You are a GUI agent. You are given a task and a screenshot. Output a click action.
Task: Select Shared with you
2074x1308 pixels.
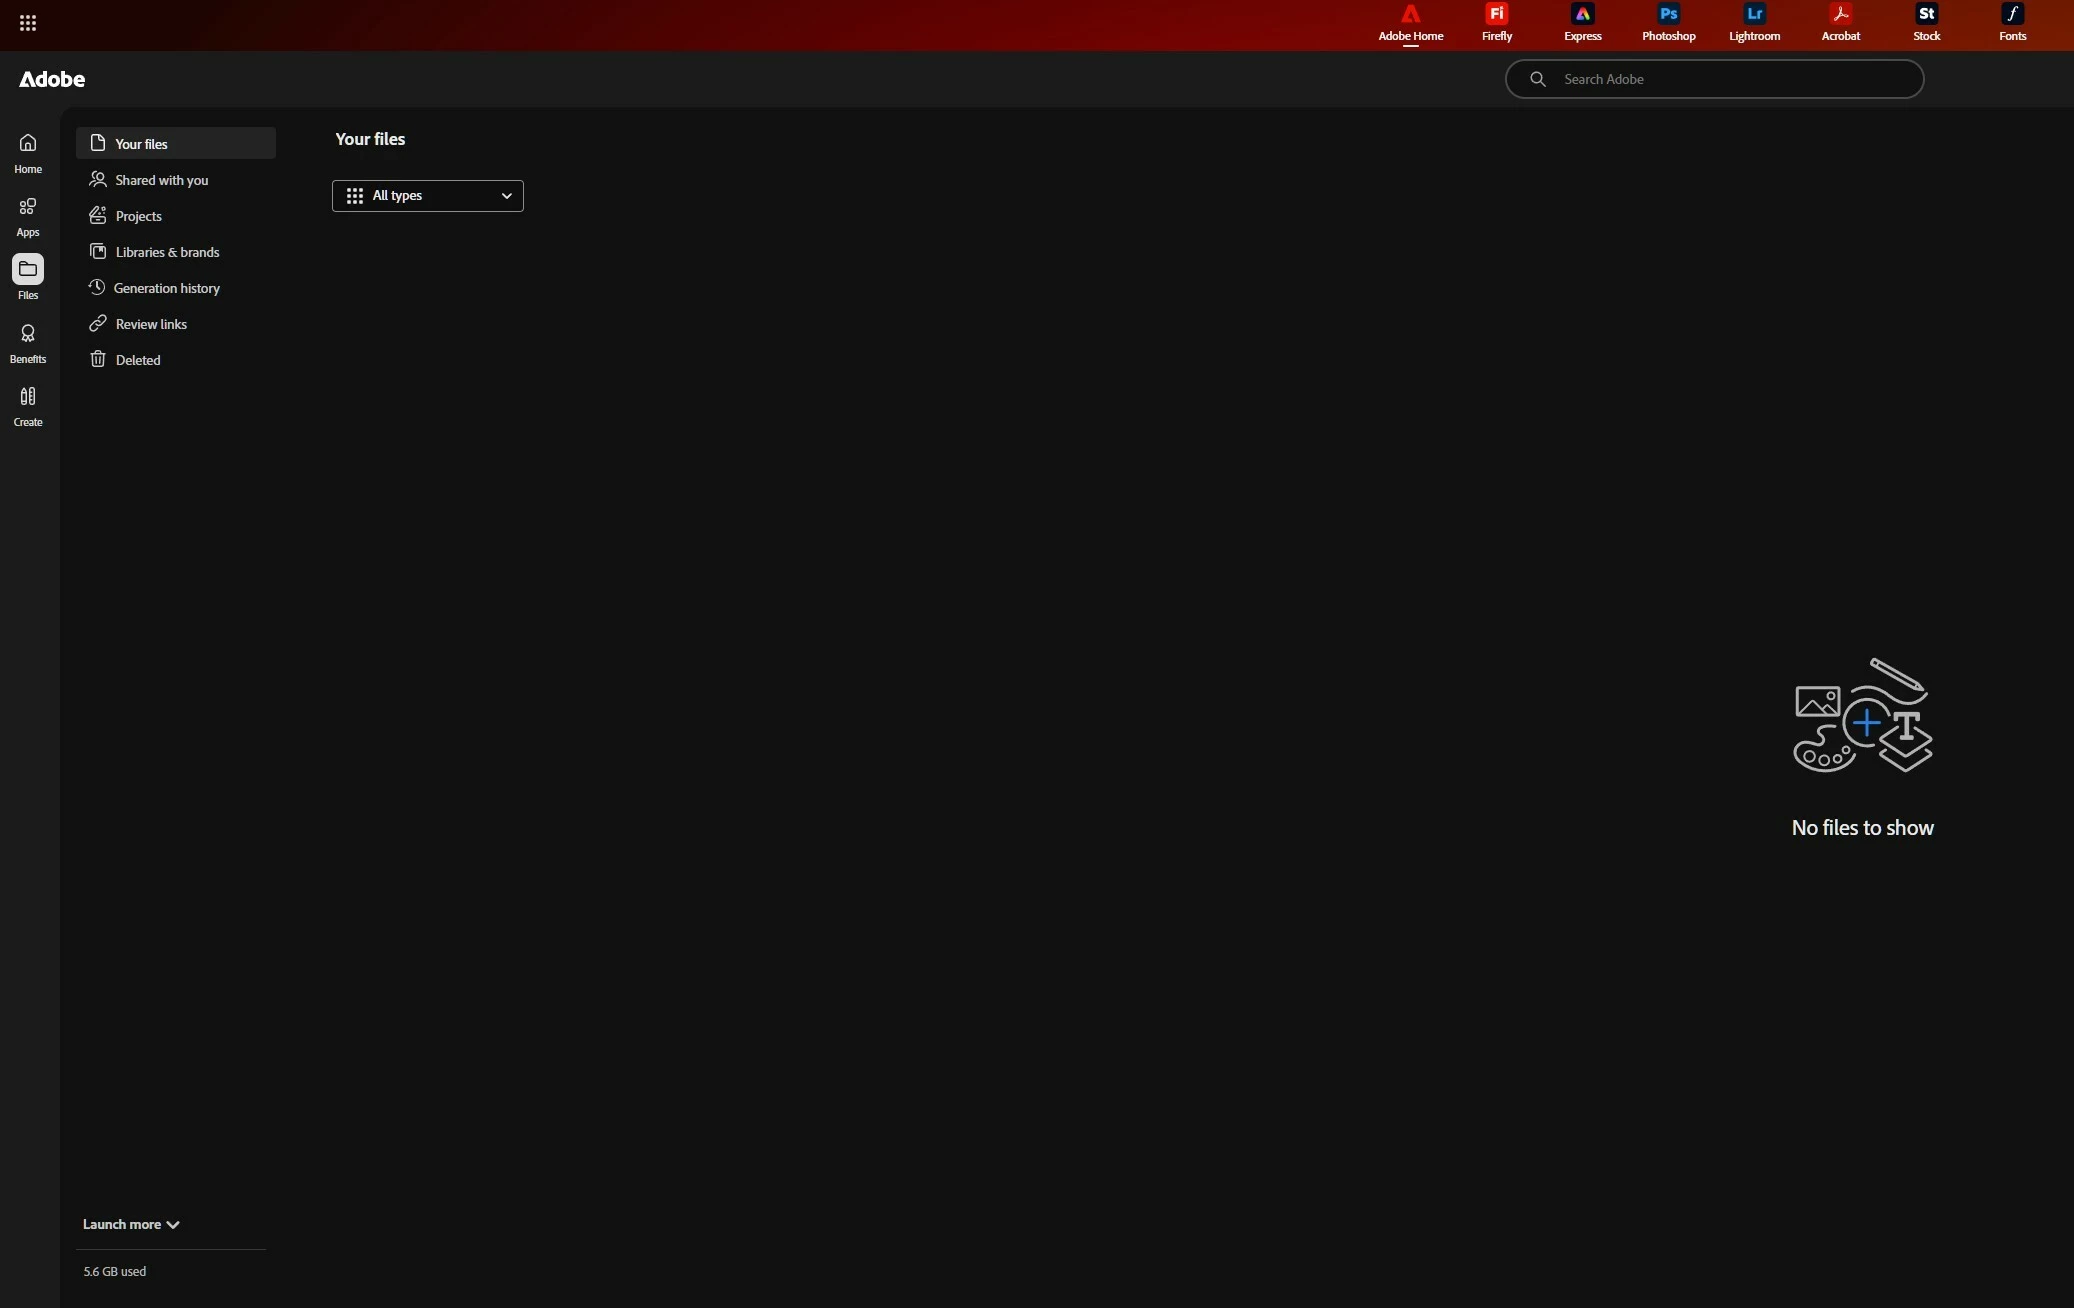tap(161, 180)
